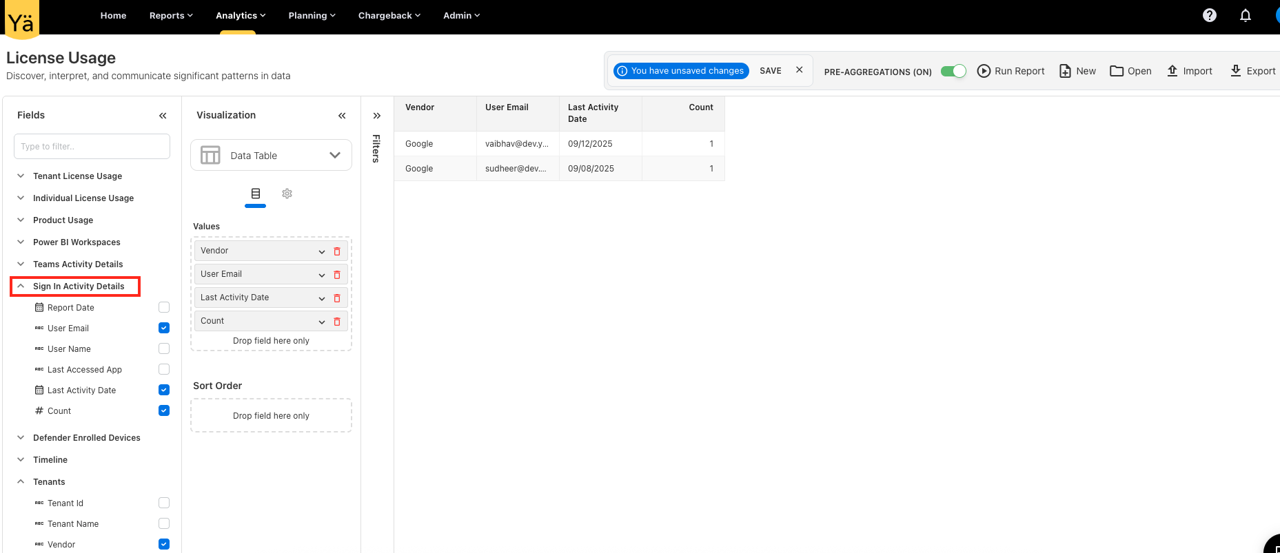Sort by the Count column header
The image size is (1280, 553).
[683, 113]
